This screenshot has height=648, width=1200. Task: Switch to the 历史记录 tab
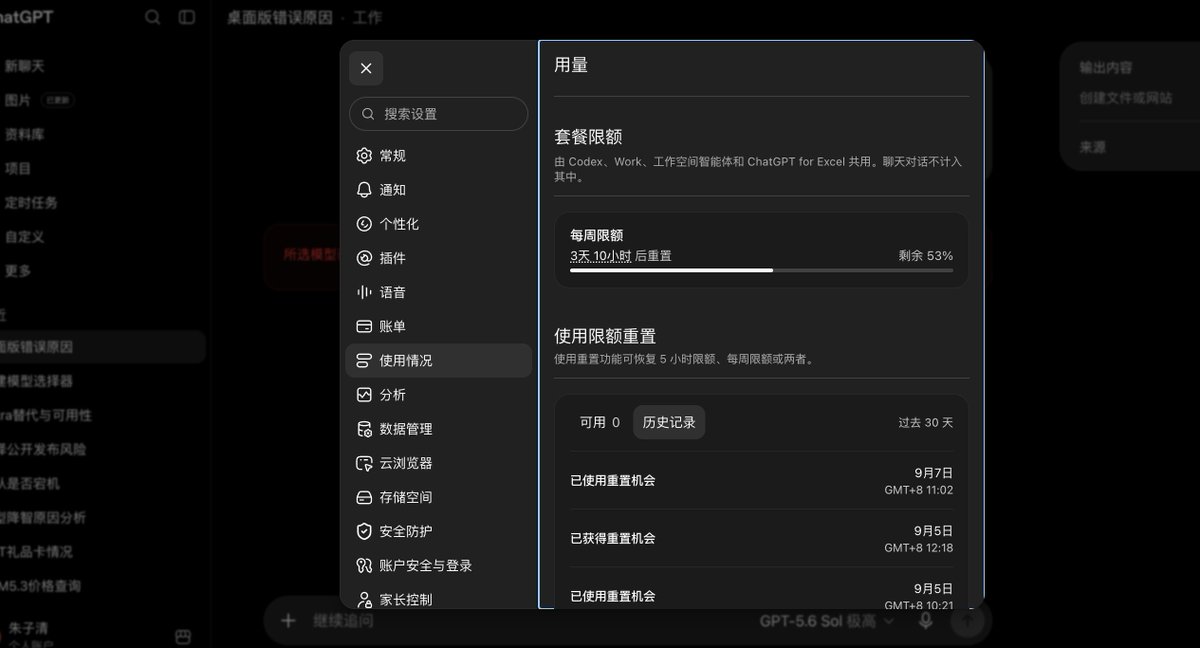669,422
